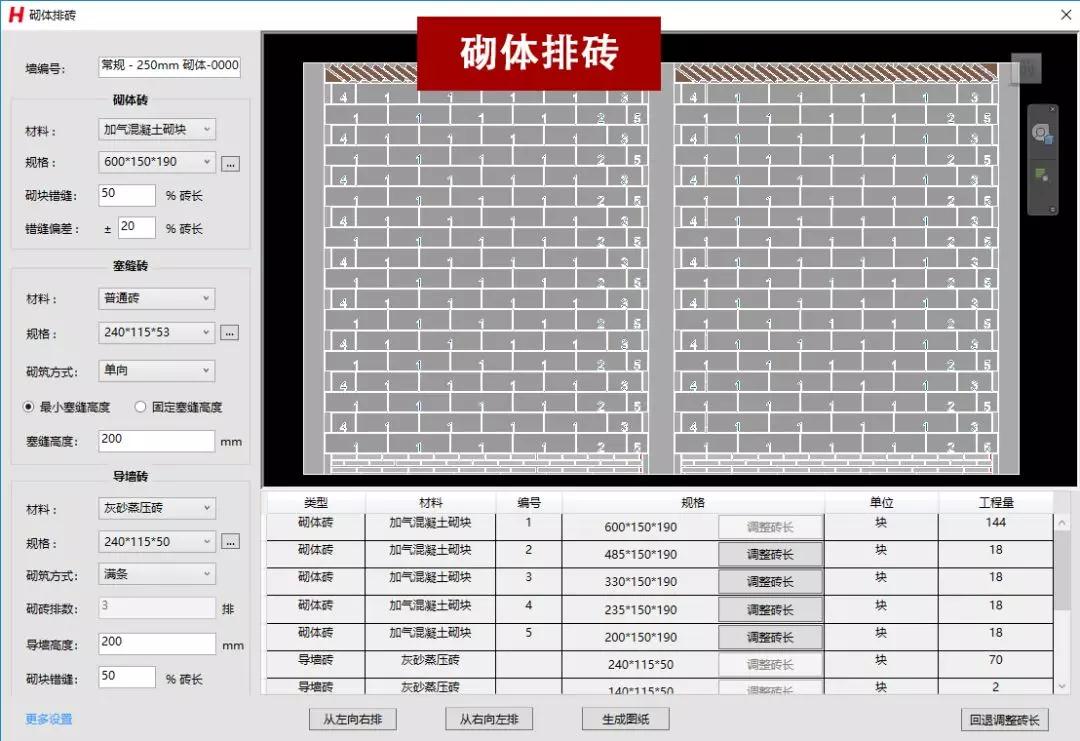The image size is (1080, 741).
Task: Click the 编号 column header
Action: 529,503
